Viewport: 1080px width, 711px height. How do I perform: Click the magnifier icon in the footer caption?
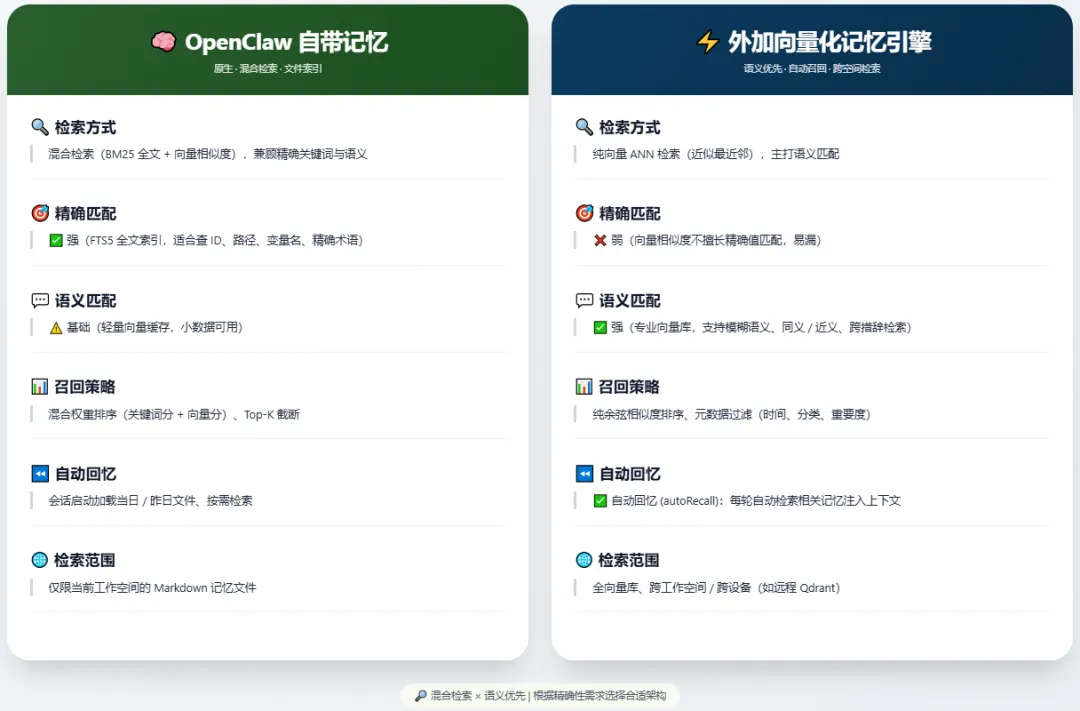420,696
